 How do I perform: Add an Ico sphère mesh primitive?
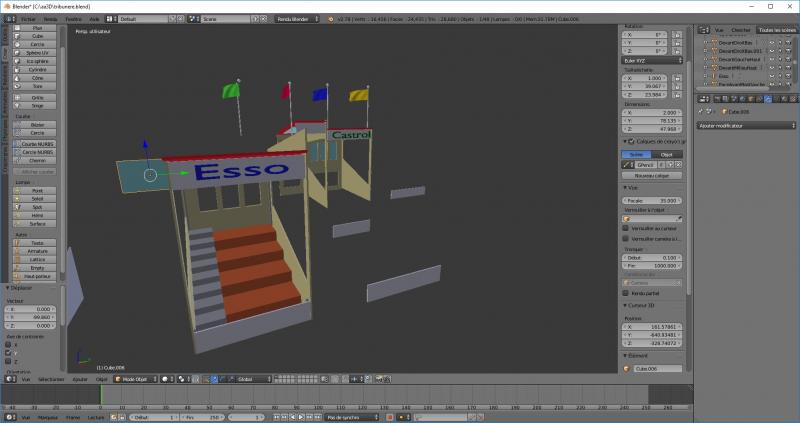point(37,61)
